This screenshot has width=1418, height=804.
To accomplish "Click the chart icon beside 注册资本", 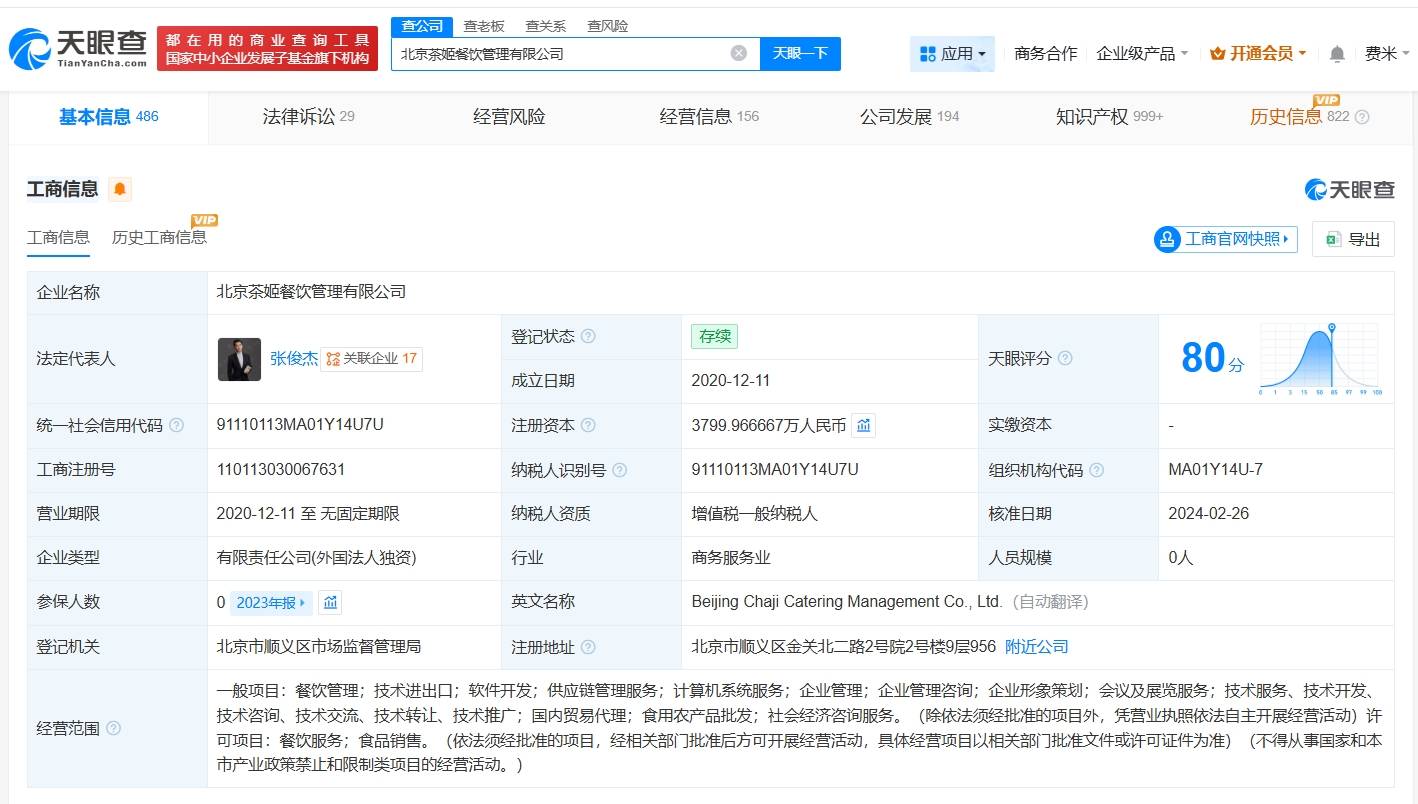I will [863, 425].
